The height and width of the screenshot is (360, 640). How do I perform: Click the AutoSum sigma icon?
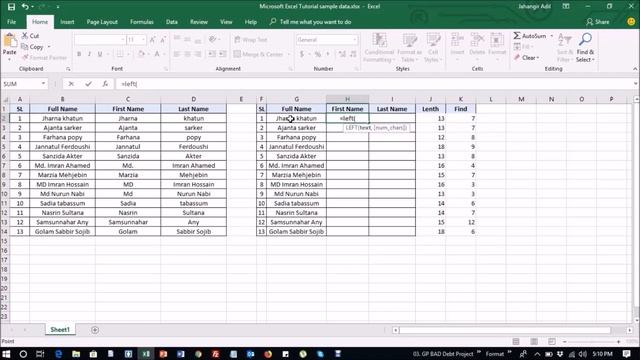(x=517, y=36)
